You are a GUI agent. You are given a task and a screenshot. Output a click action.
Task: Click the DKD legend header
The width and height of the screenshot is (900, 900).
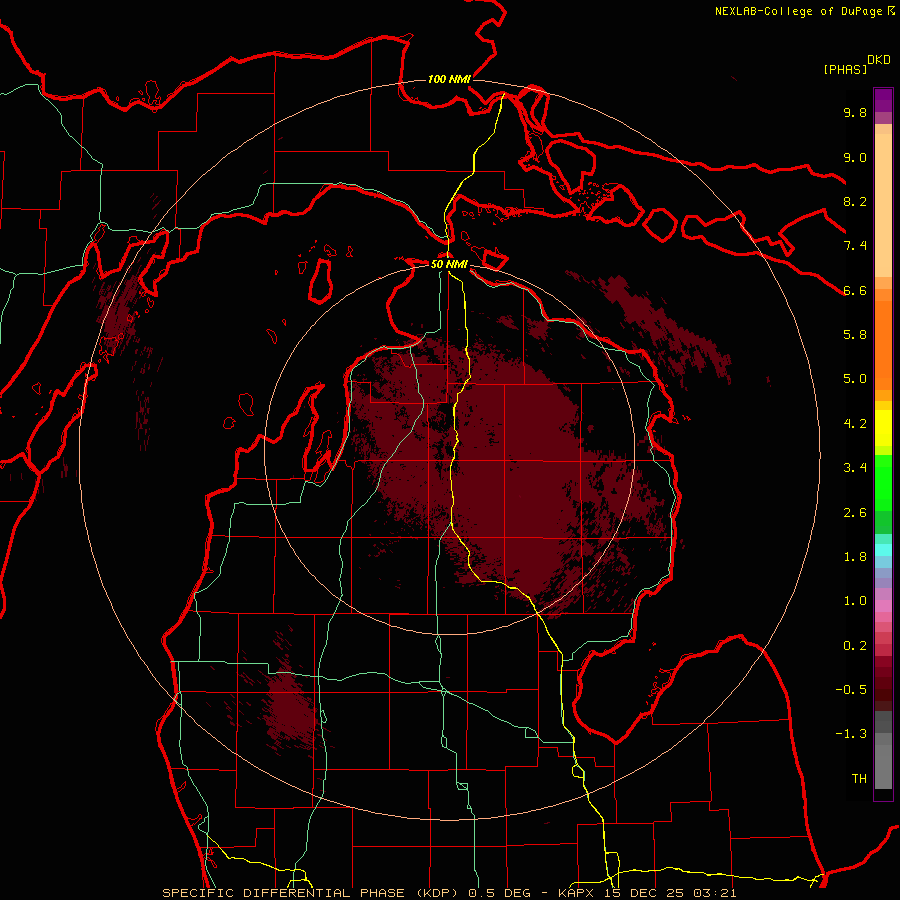[x=879, y=60]
